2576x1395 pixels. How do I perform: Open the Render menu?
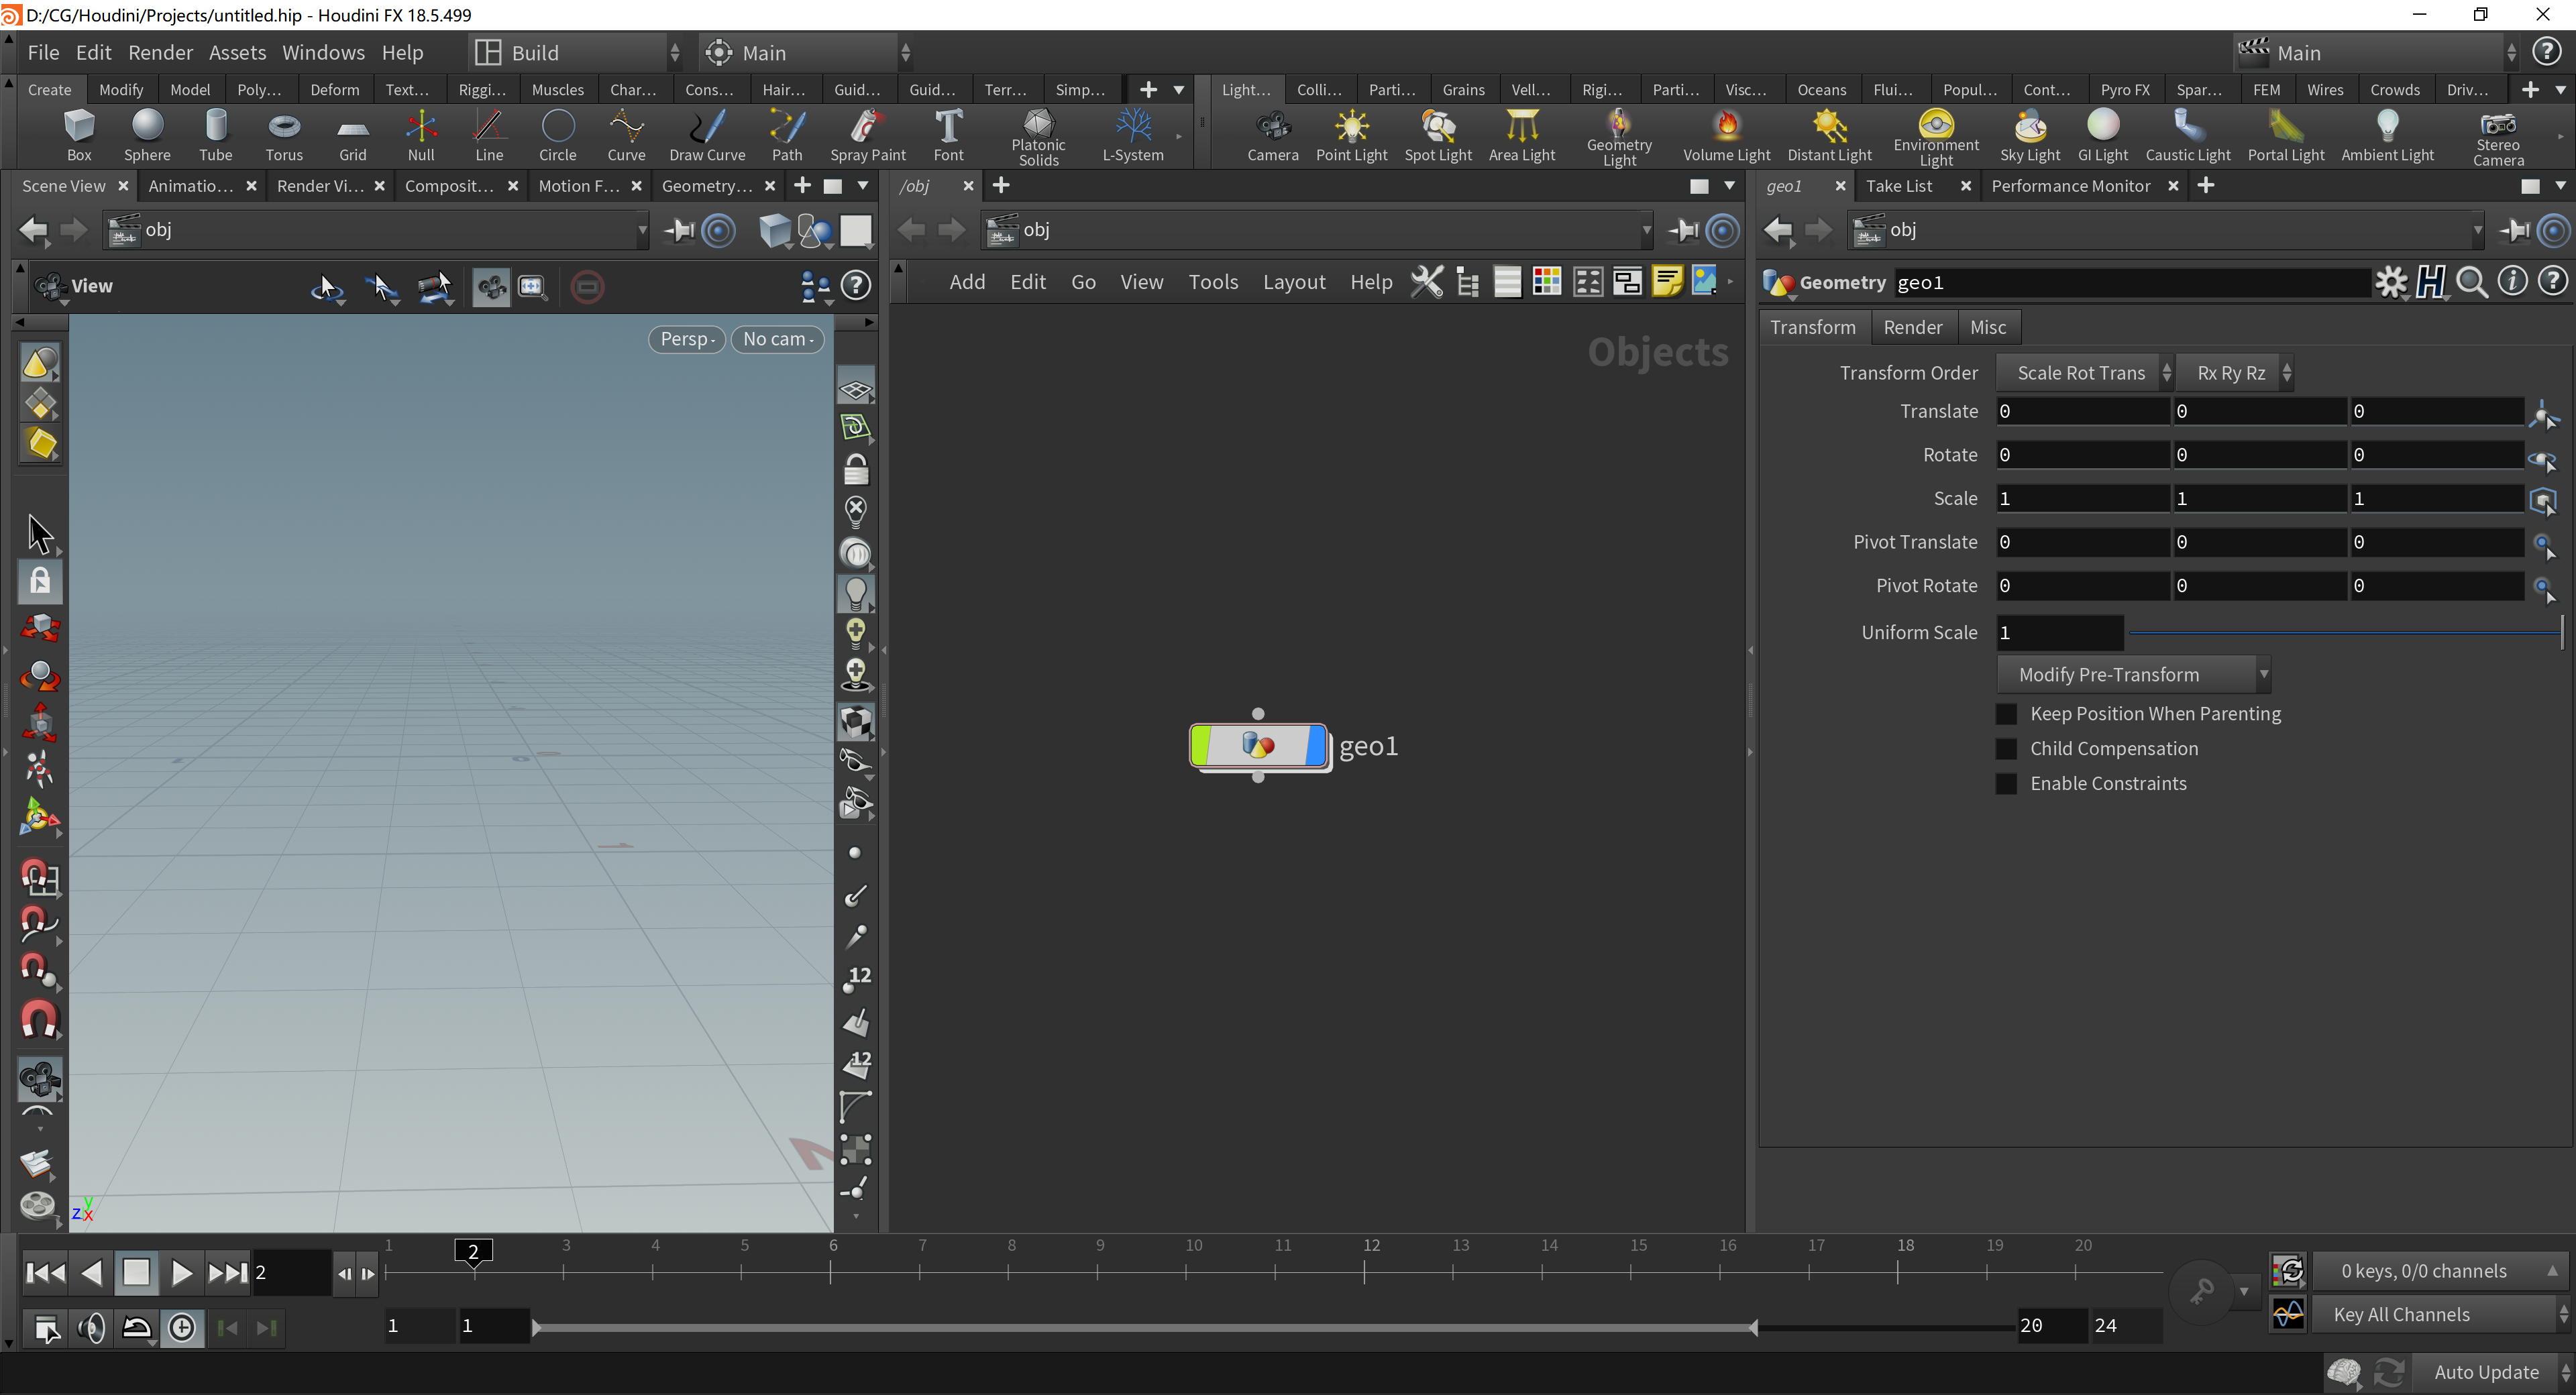160,52
